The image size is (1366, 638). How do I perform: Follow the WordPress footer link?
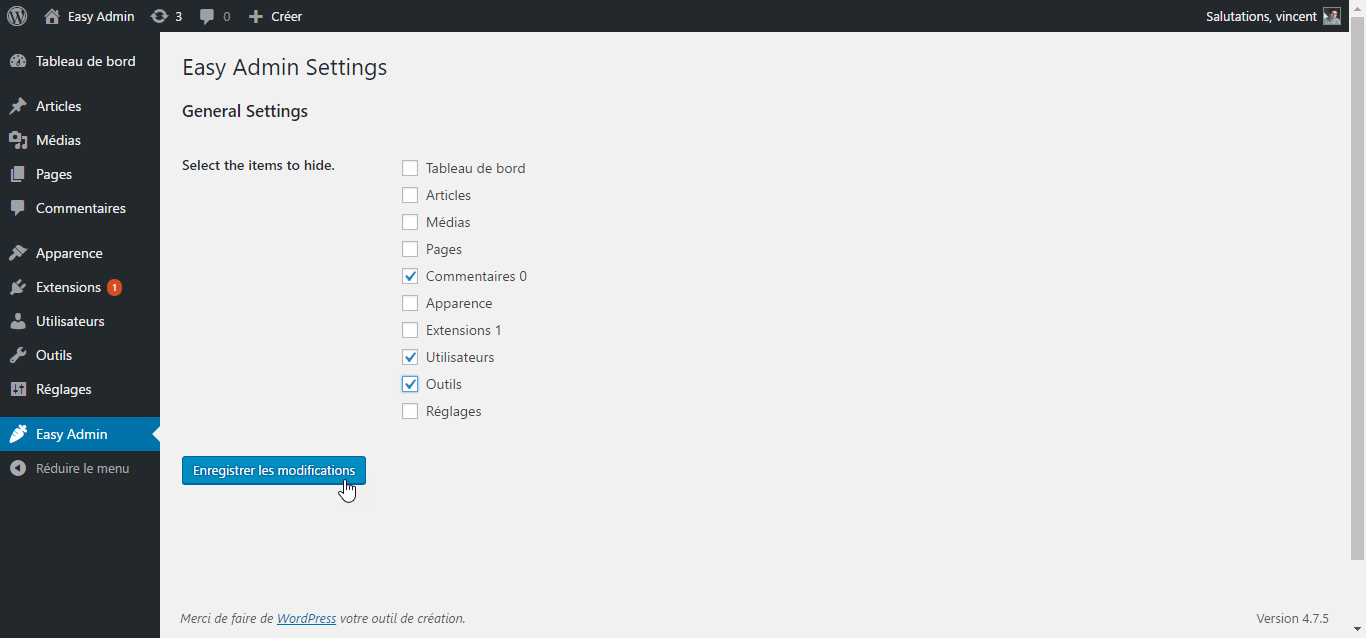tap(306, 618)
